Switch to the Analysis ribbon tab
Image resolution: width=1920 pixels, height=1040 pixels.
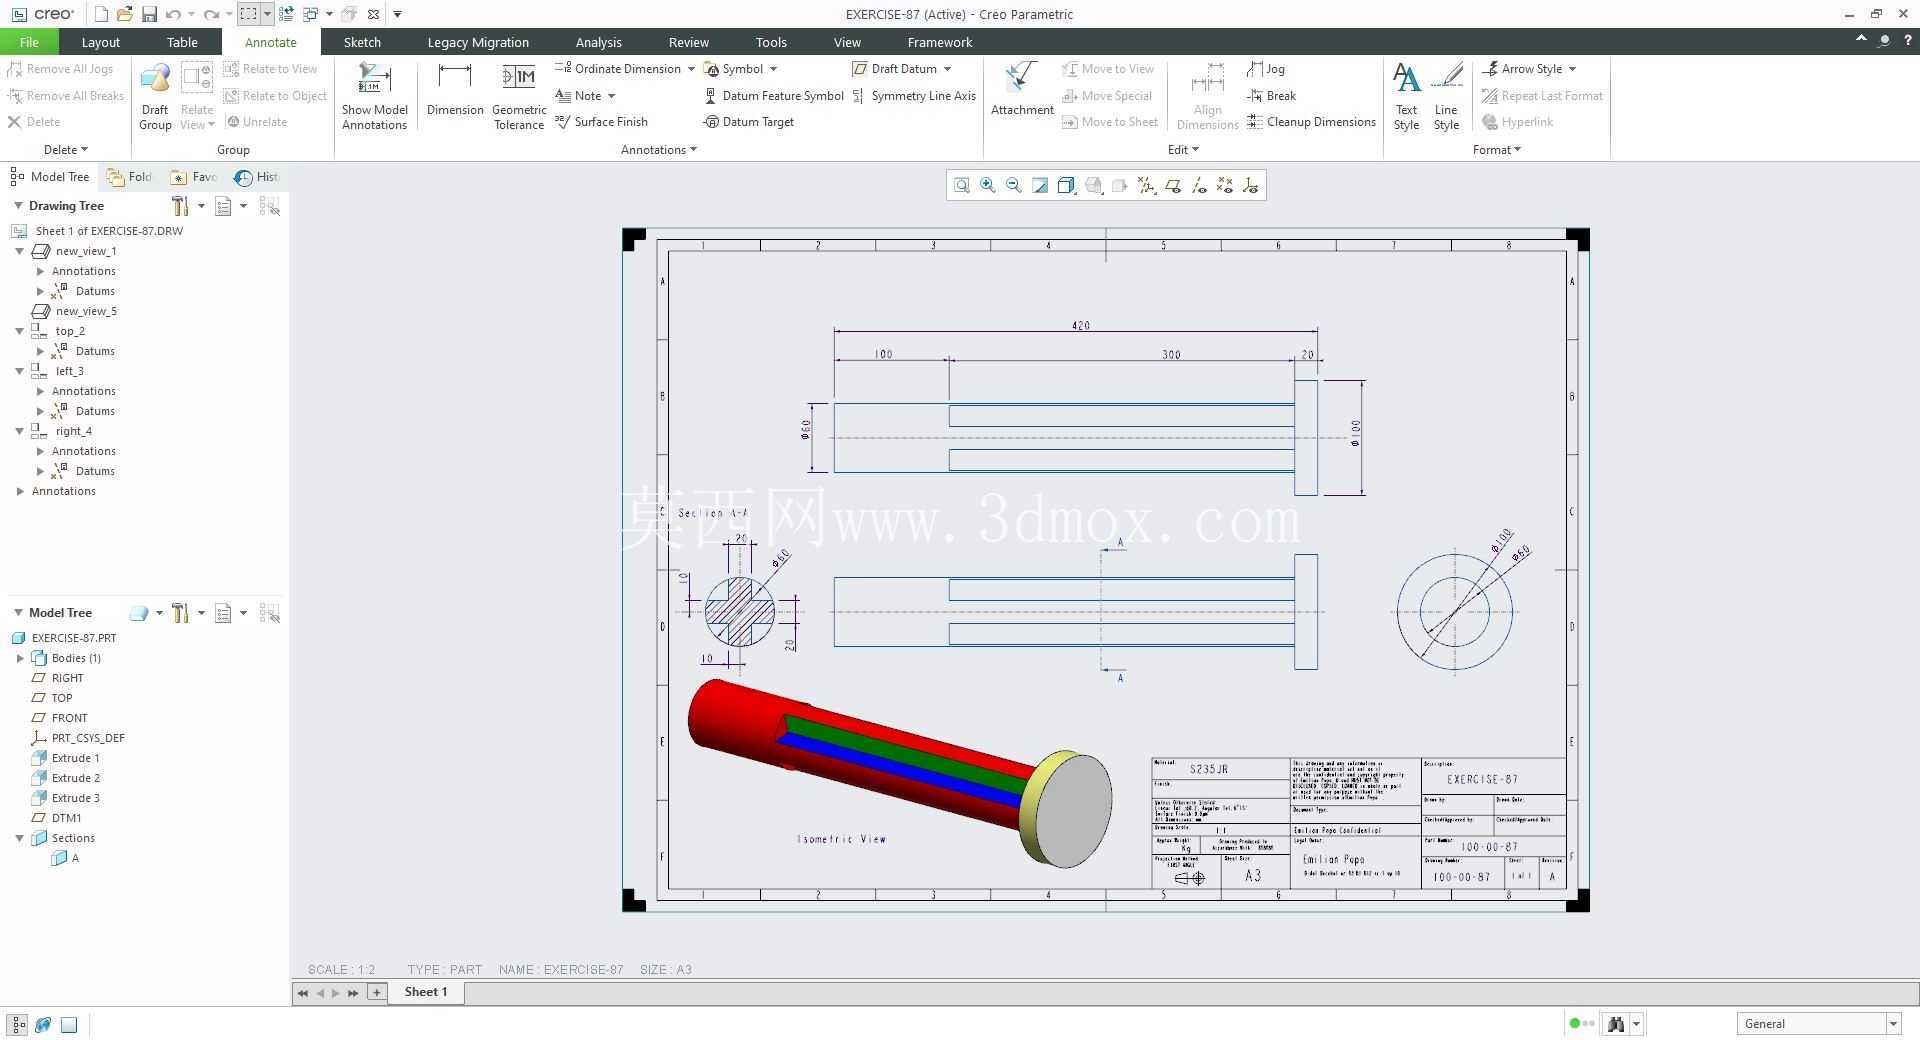pyautogui.click(x=598, y=42)
